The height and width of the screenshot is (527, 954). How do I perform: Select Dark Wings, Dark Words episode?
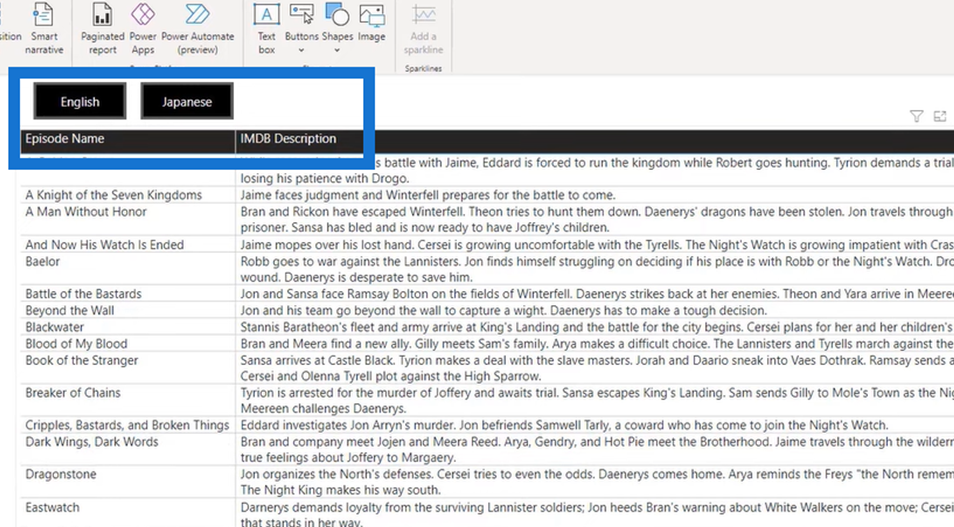coord(91,442)
